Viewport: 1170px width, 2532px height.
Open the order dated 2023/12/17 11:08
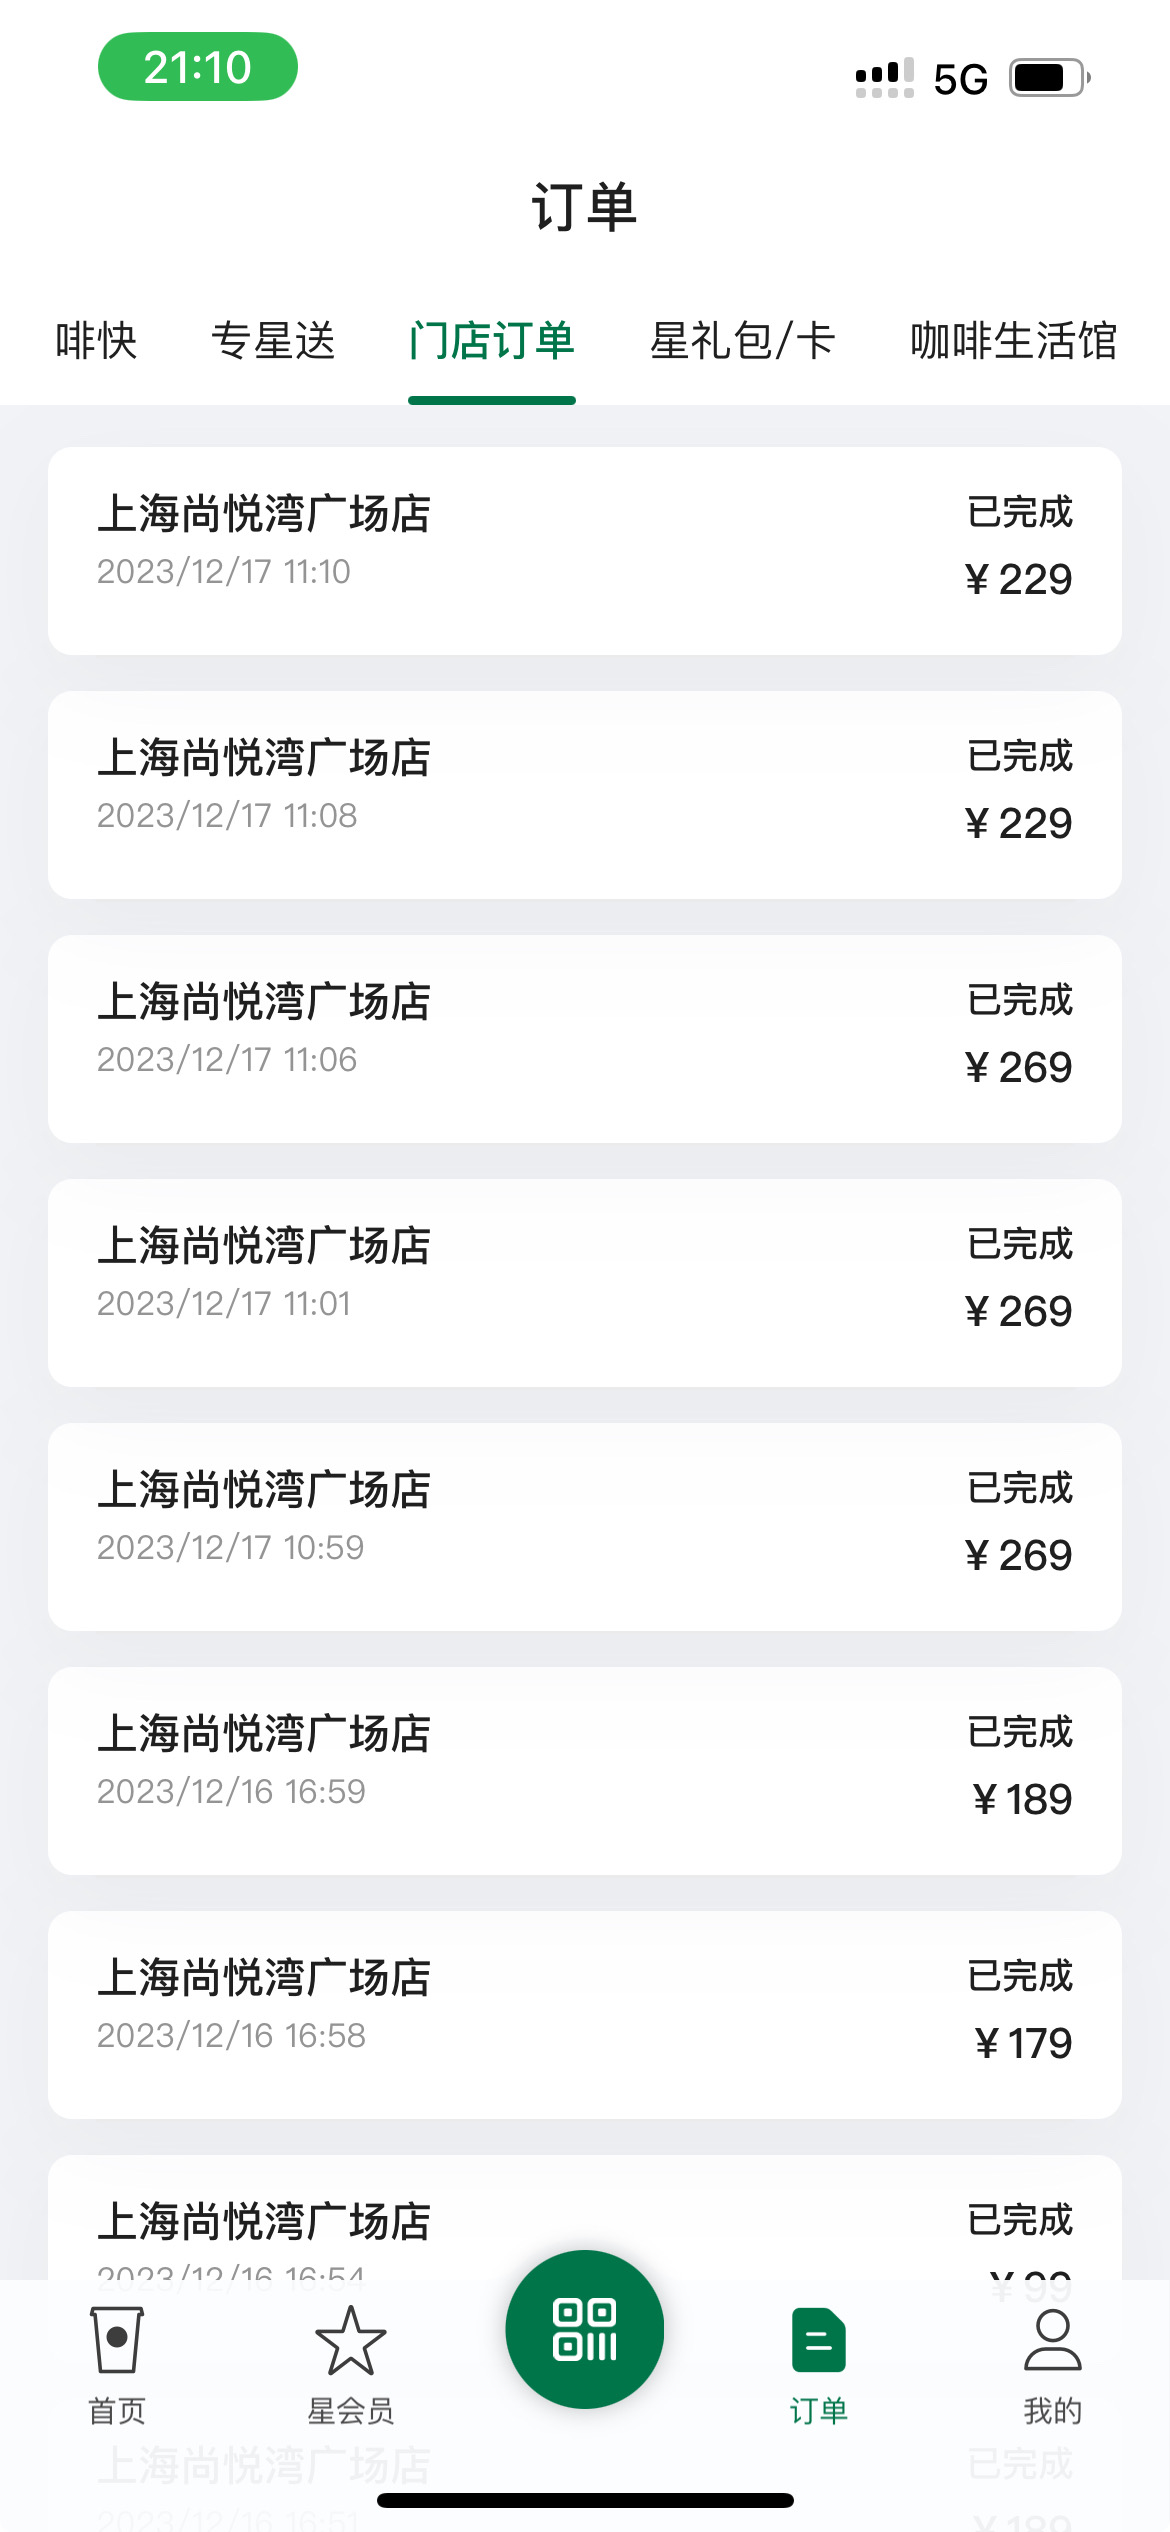[585, 795]
